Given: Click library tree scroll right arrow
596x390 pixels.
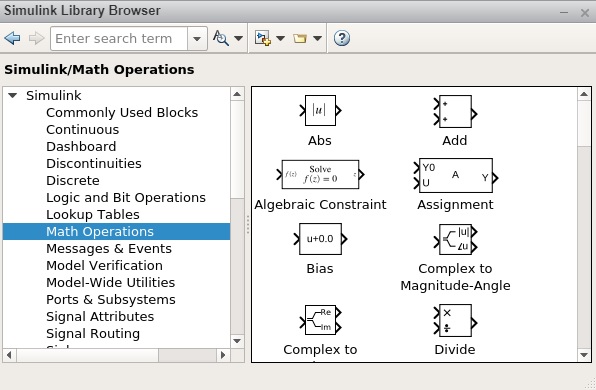Looking at the screenshot, I should 223,355.
